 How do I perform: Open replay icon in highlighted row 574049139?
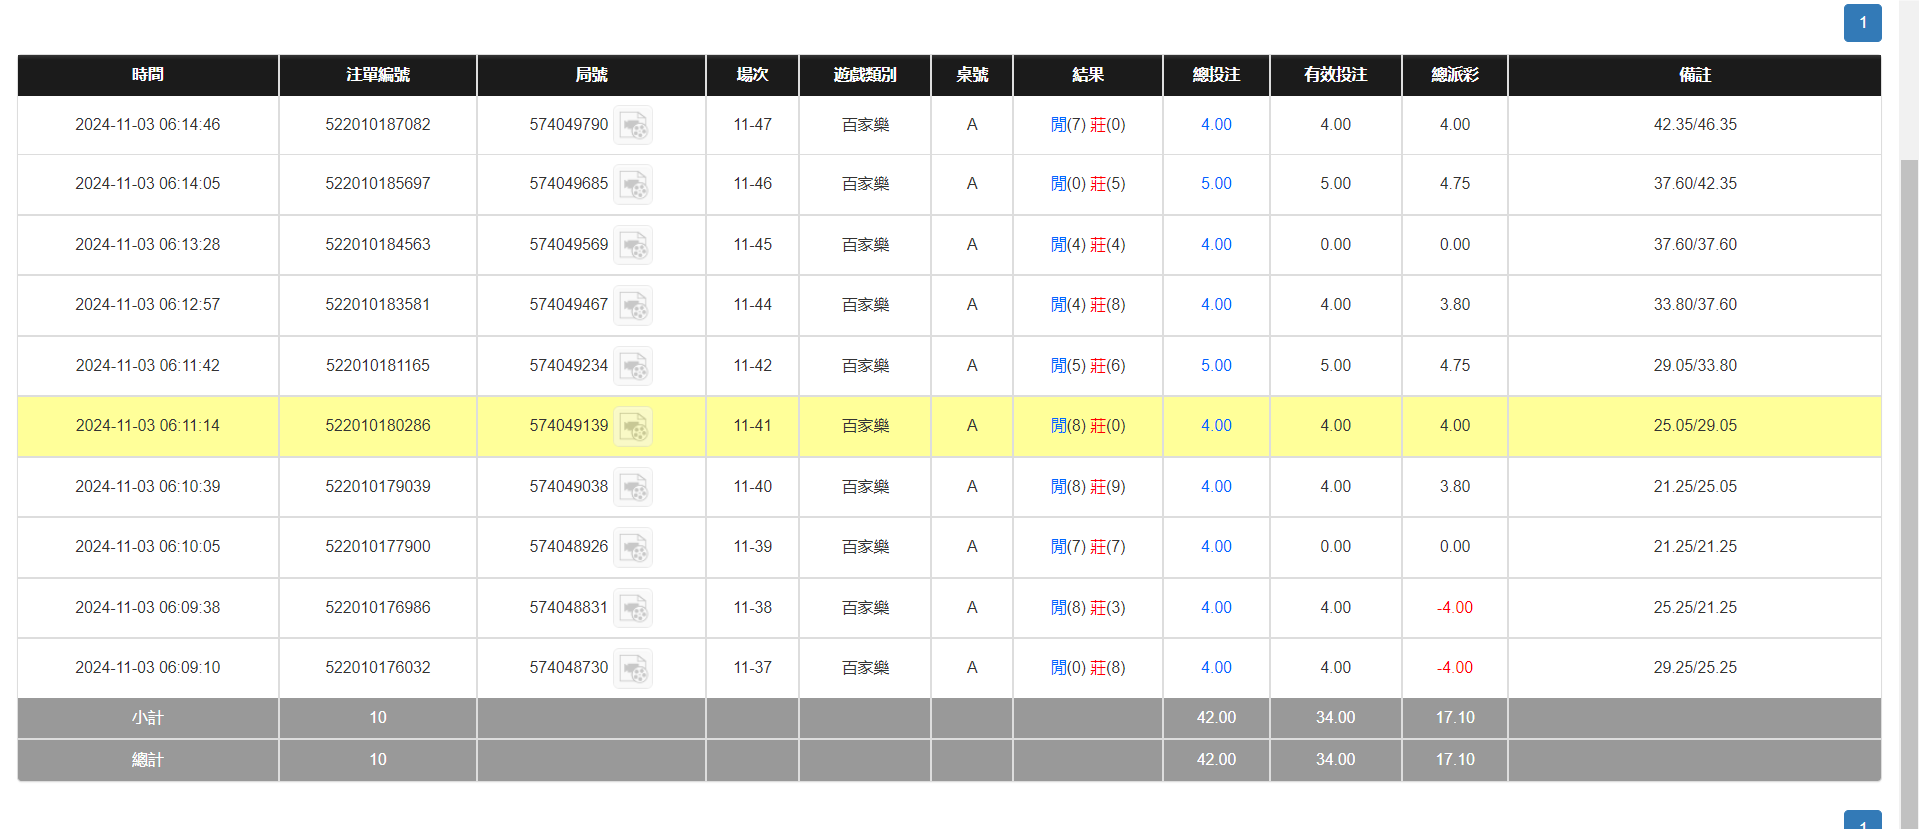point(633,427)
